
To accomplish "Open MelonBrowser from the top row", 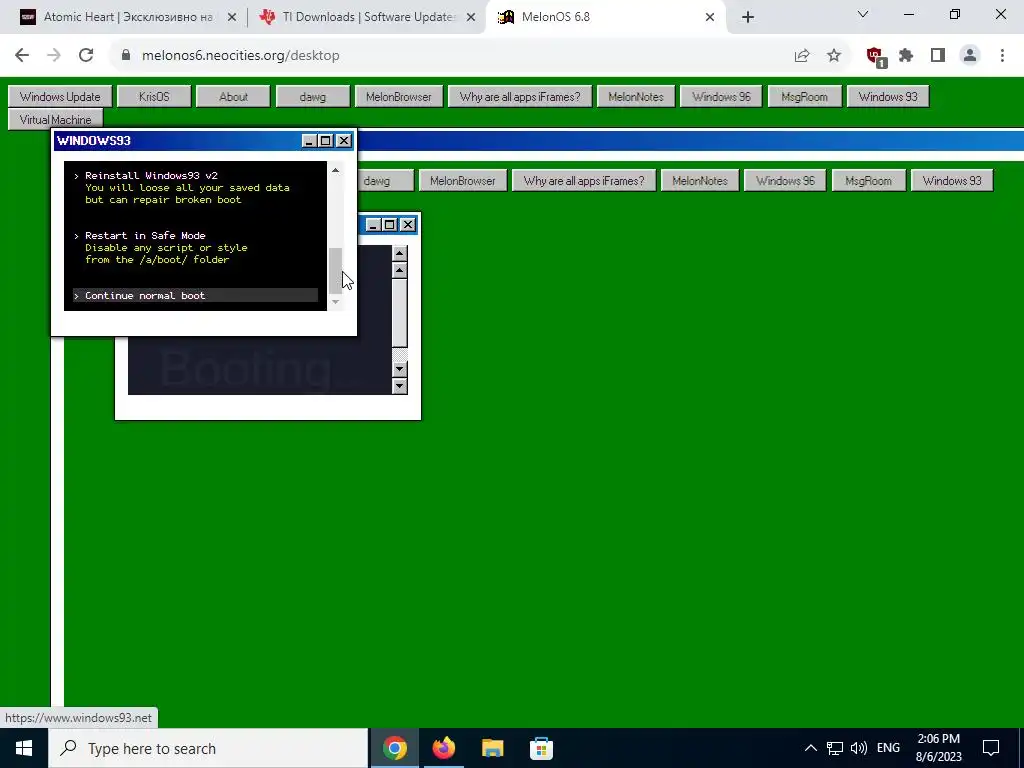I will pyautogui.click(x=398, y=97).
